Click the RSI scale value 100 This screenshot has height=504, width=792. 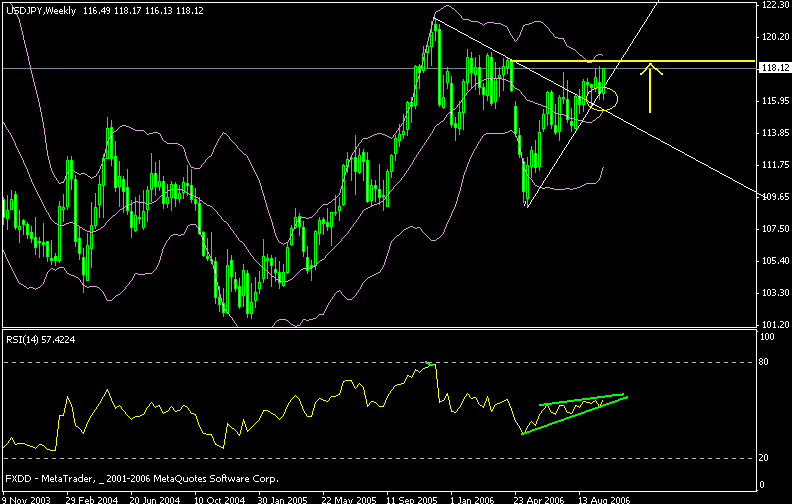point(767,337)
